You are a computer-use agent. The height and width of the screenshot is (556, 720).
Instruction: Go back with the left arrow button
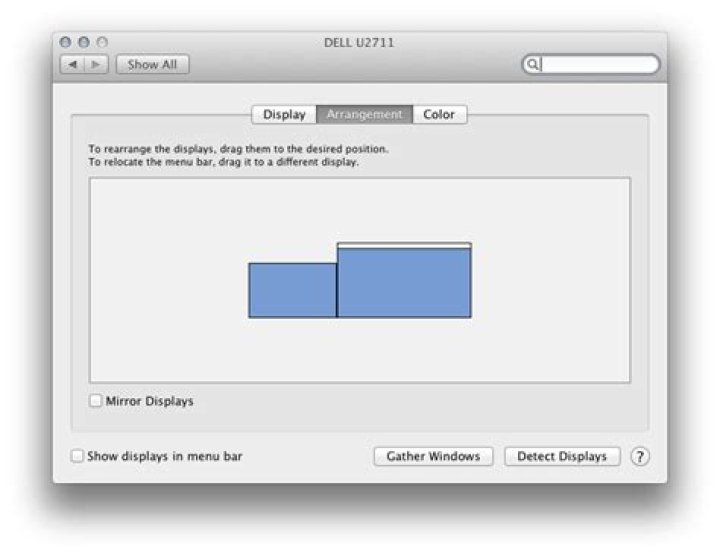(72, 64)
